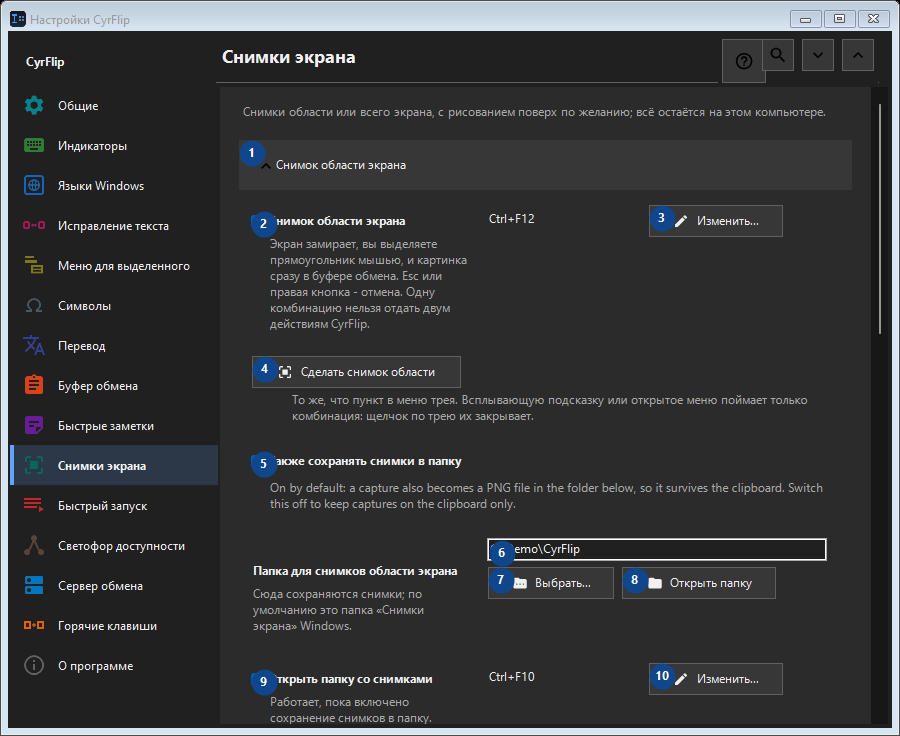Click the 'Ctrl+F12' shortcut text
The width and height of the screenshot is (900, 736).
[x=511, y=219]
